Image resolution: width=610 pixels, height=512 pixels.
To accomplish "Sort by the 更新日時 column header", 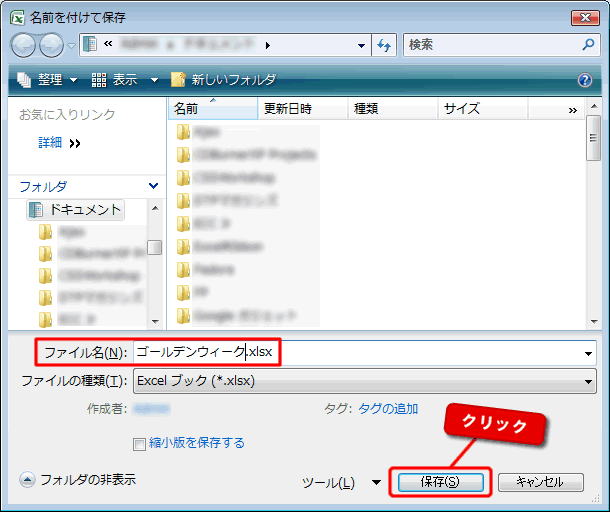I will coord(302,108).
